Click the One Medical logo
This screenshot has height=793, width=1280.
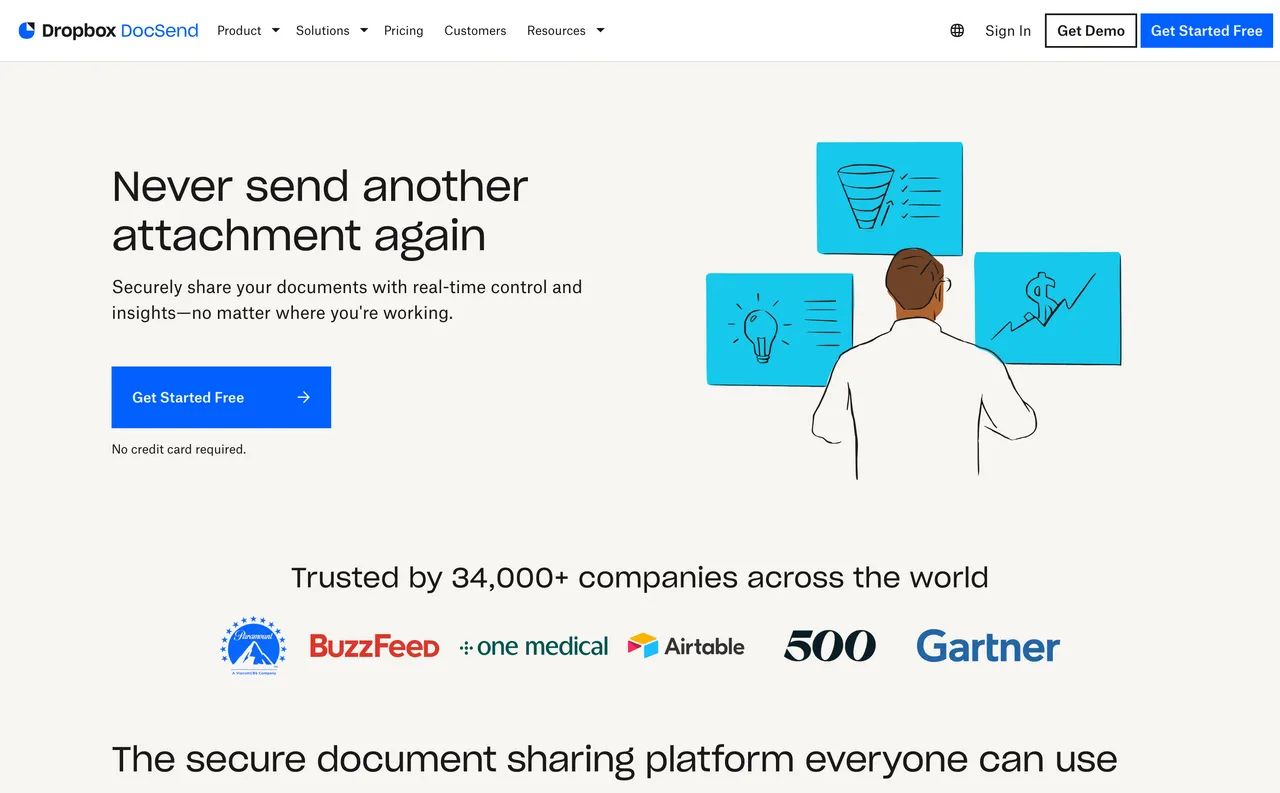(x=533, y=645)
